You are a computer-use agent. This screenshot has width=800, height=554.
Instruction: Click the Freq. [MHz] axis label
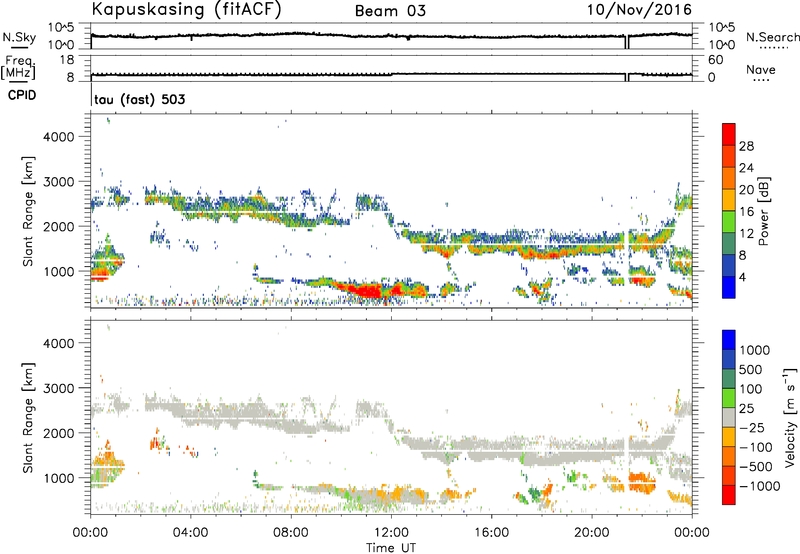19,68
